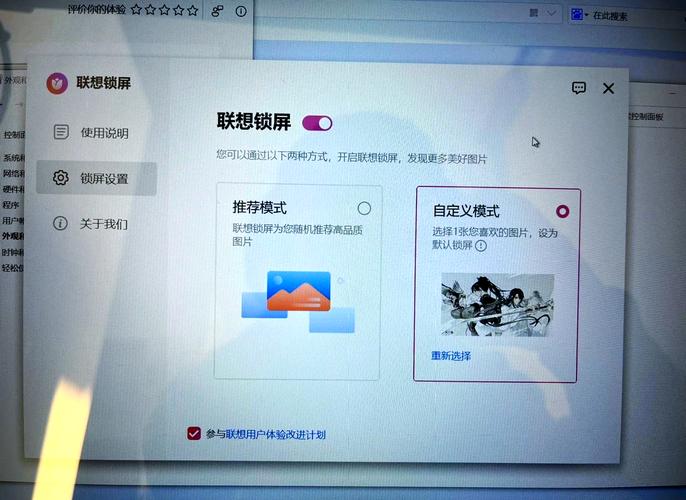Click the gear icon beside 锁屏设置

click(61, 178)
